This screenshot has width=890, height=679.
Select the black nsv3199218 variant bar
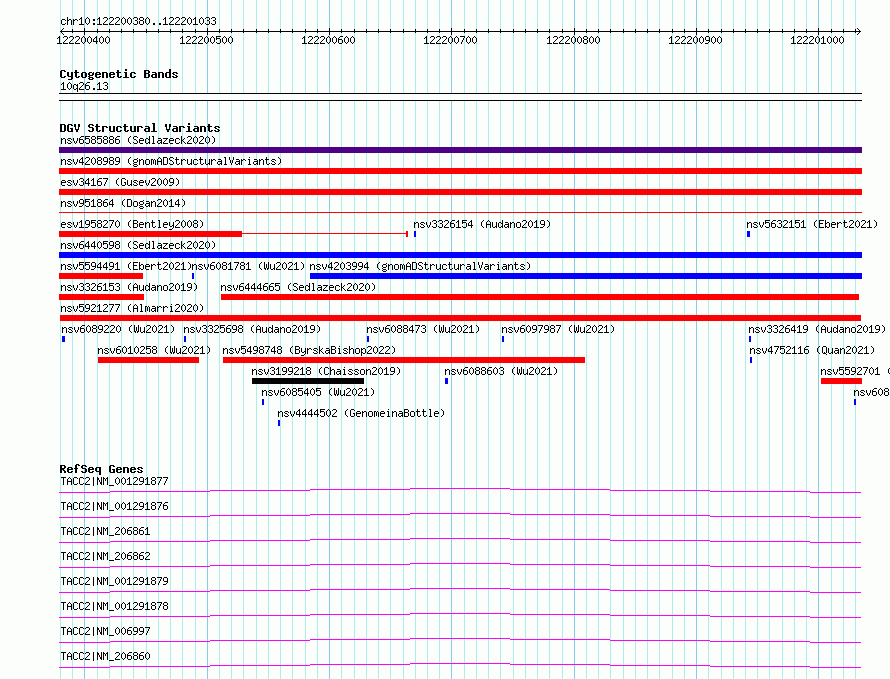(308, 381)
